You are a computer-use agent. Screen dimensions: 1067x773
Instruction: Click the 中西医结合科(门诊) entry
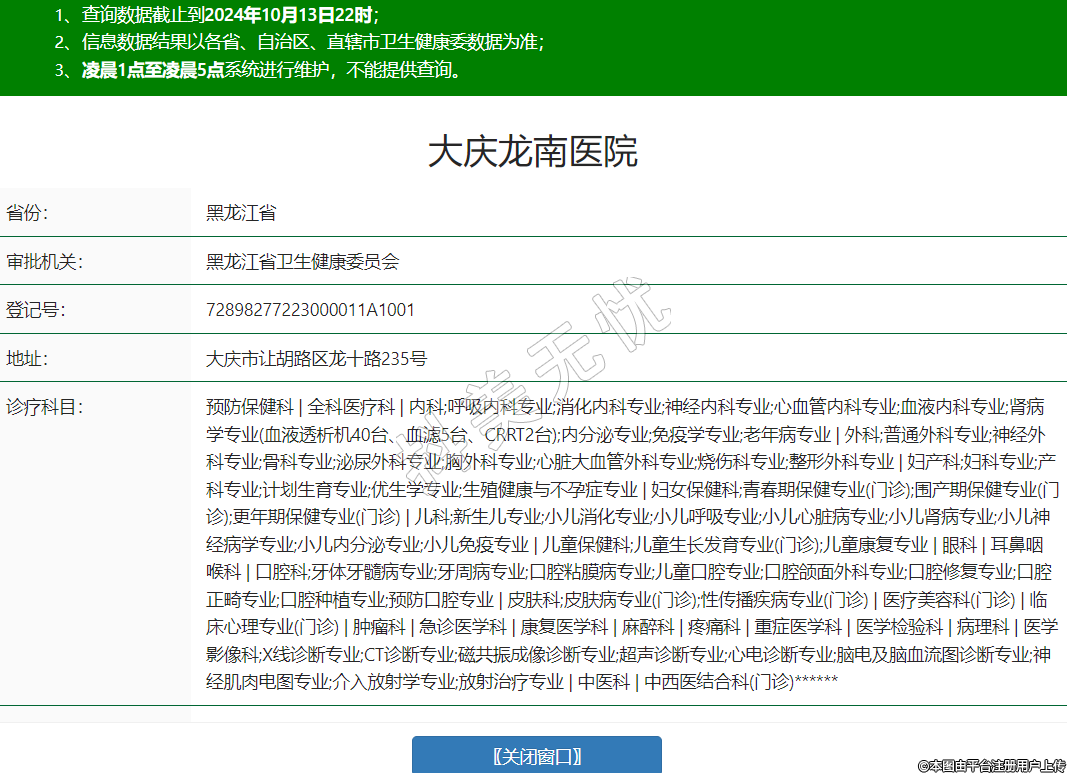click(718, 682)
